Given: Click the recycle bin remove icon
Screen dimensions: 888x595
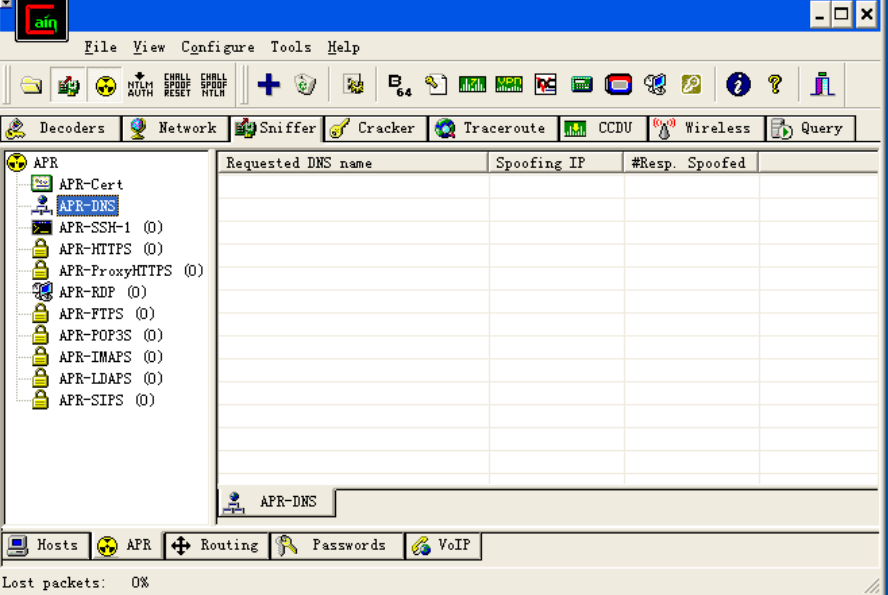Looking at the screenshot, I should [x=305, y=85].
